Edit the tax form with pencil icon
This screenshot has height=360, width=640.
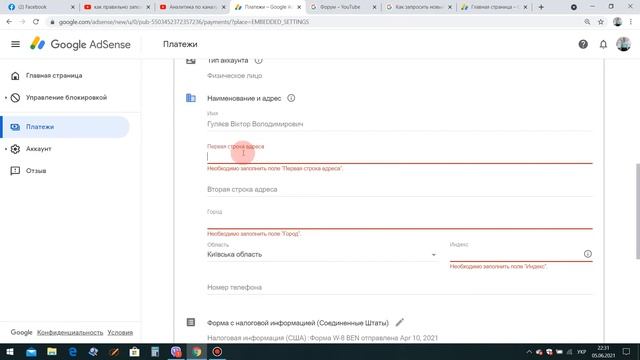coord(400,322)
